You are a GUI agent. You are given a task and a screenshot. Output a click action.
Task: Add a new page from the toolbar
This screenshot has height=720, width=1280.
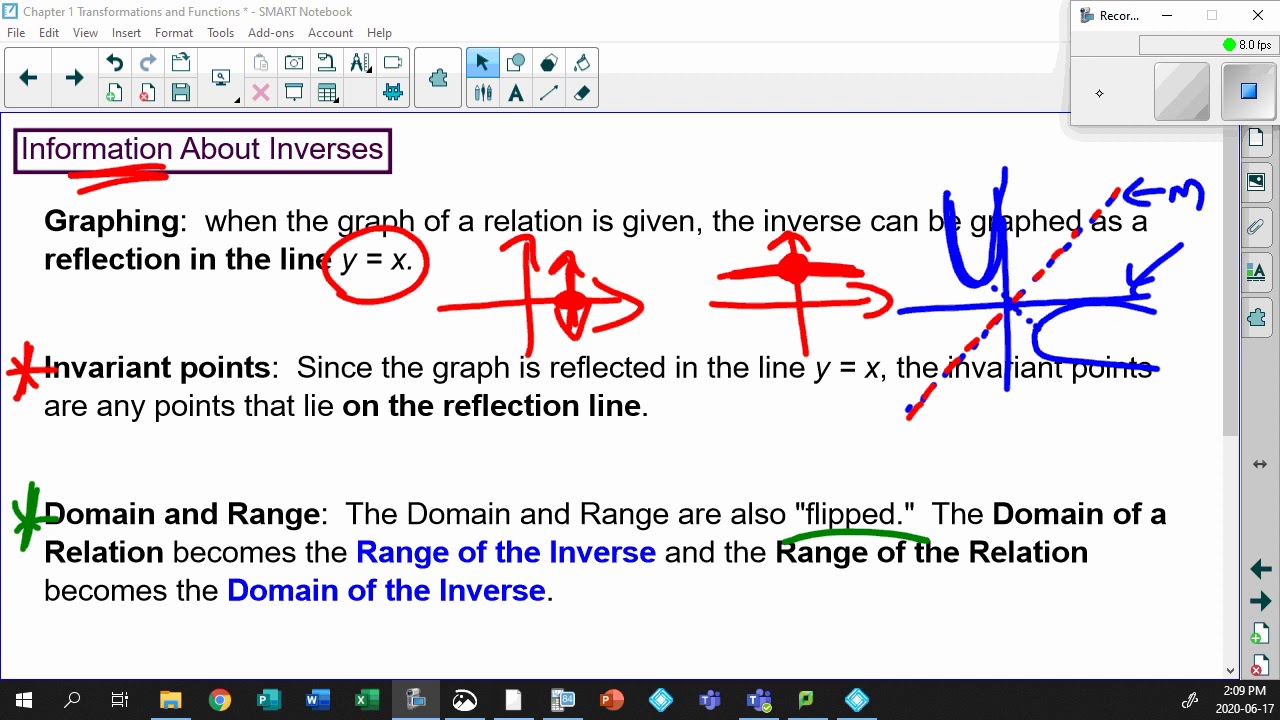(114, 93)
